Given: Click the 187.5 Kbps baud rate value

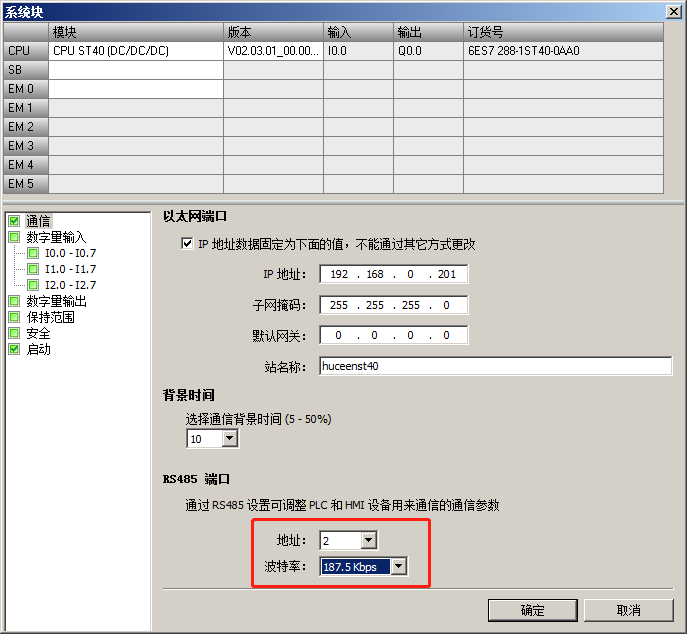Looking at the screenshot, I should [x=354, y=567].
